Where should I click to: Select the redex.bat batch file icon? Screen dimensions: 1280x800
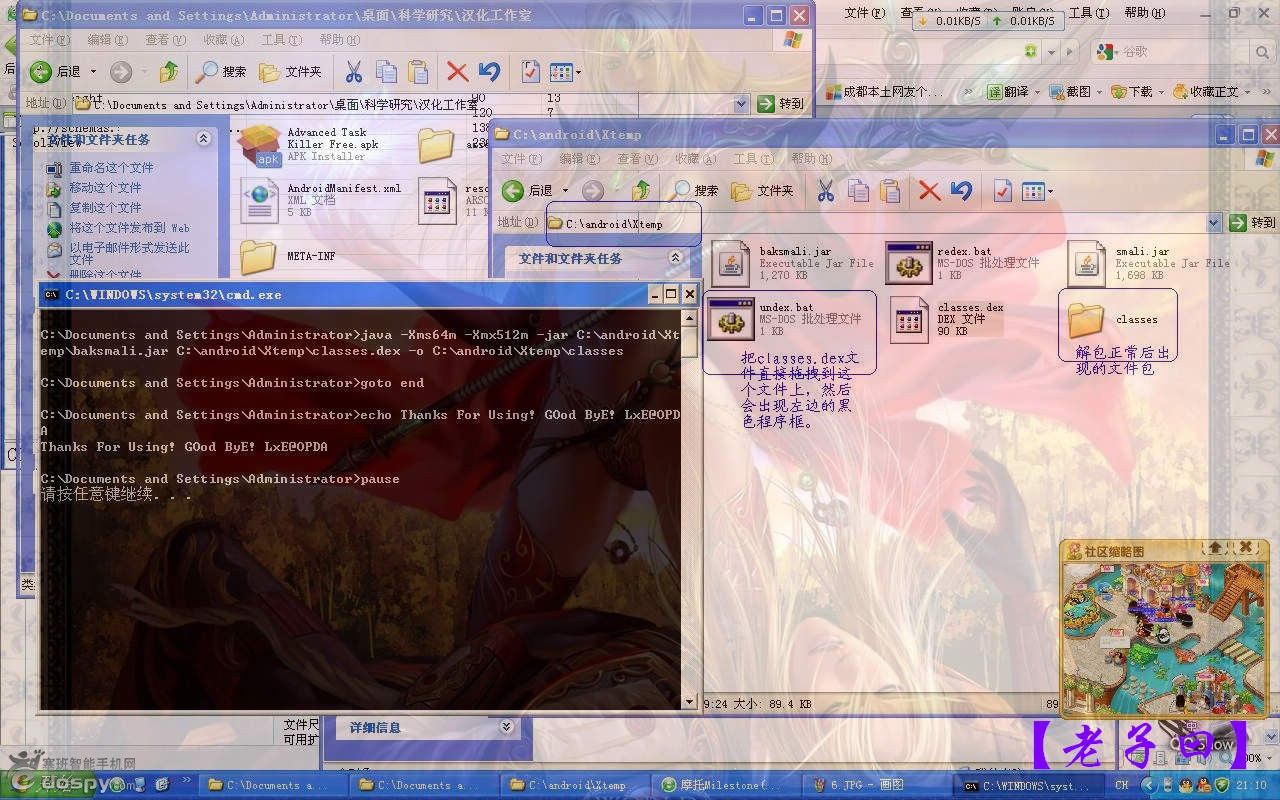pos(908,263)
